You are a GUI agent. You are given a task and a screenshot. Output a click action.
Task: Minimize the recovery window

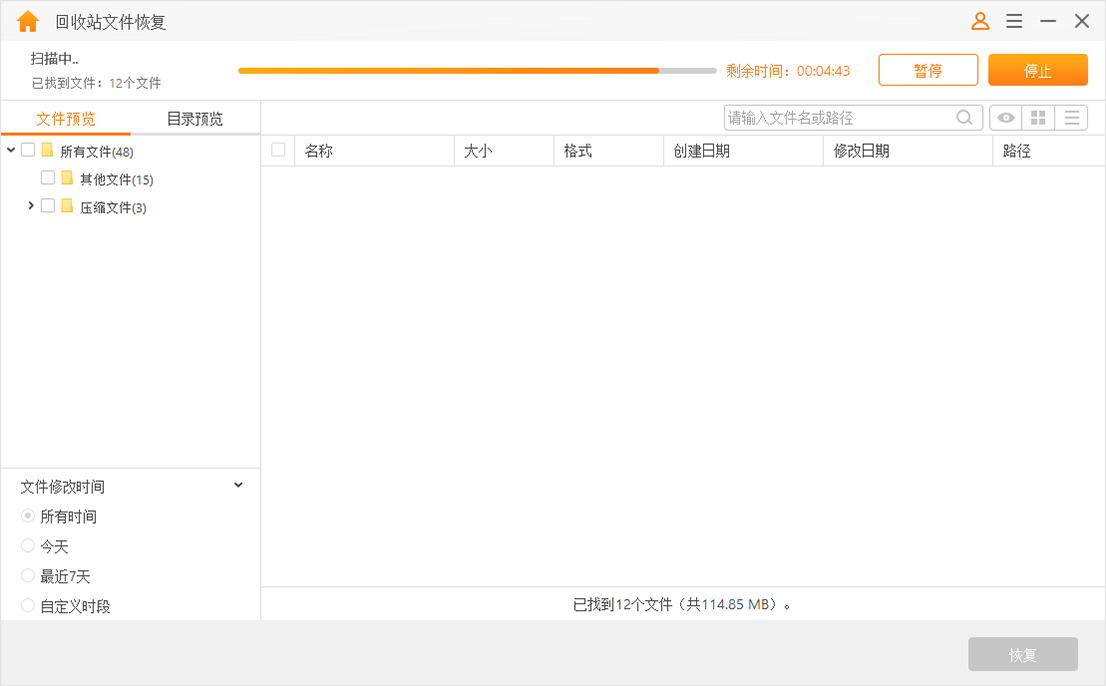click(1048, 21)
